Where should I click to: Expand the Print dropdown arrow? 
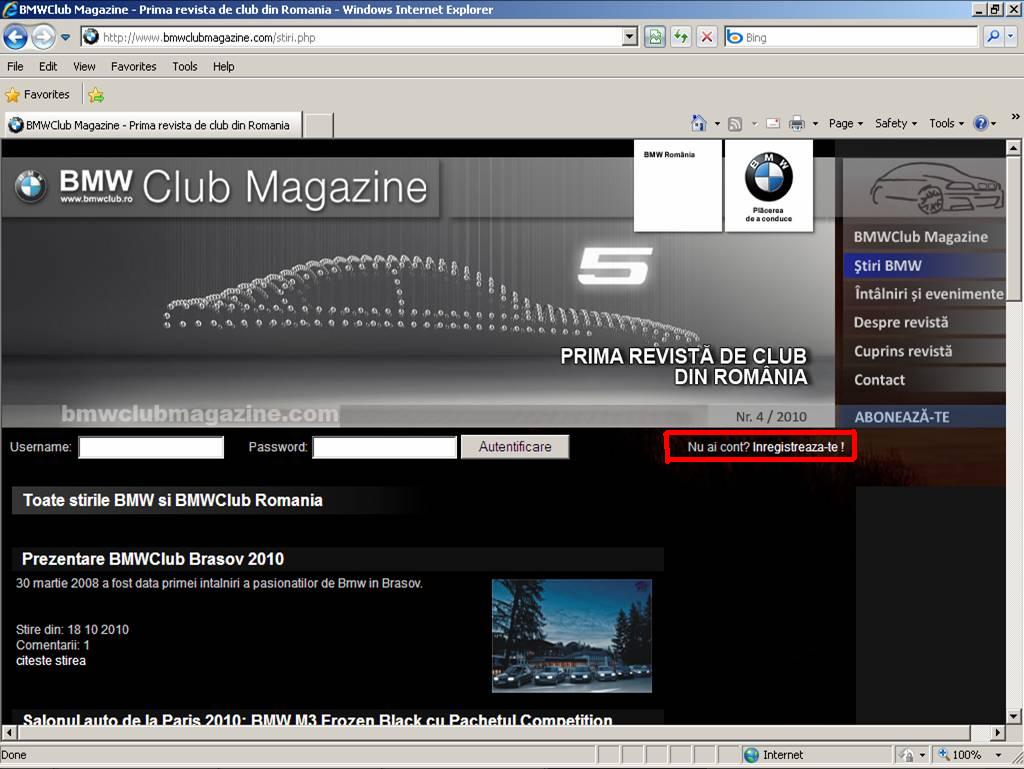click(815, 123)
